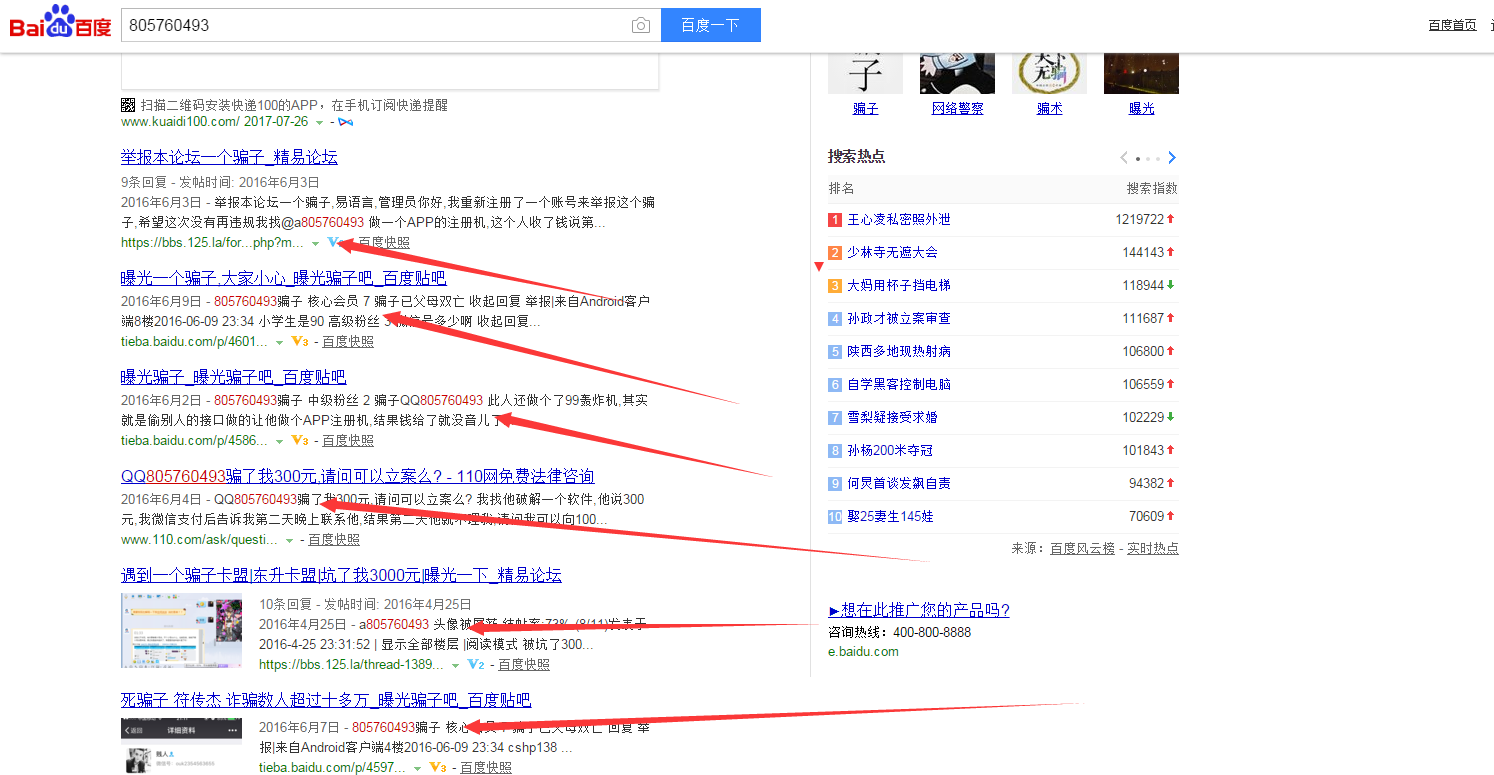Open hot topic 孙杨200米夺冠
The image size is (1494, 775).
[x=892, y=450]
